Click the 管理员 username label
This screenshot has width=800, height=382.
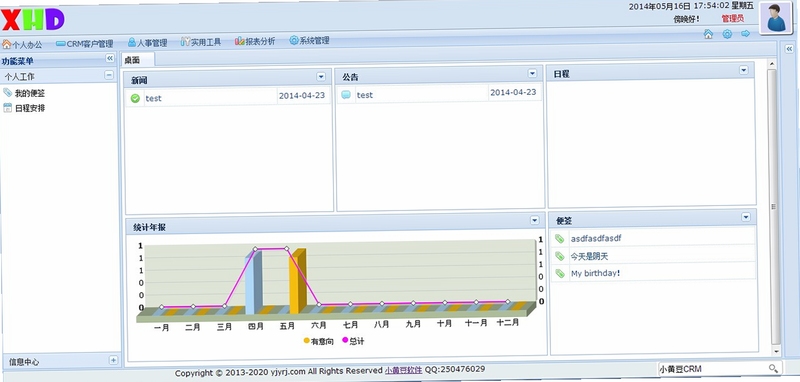coord(732,18)
